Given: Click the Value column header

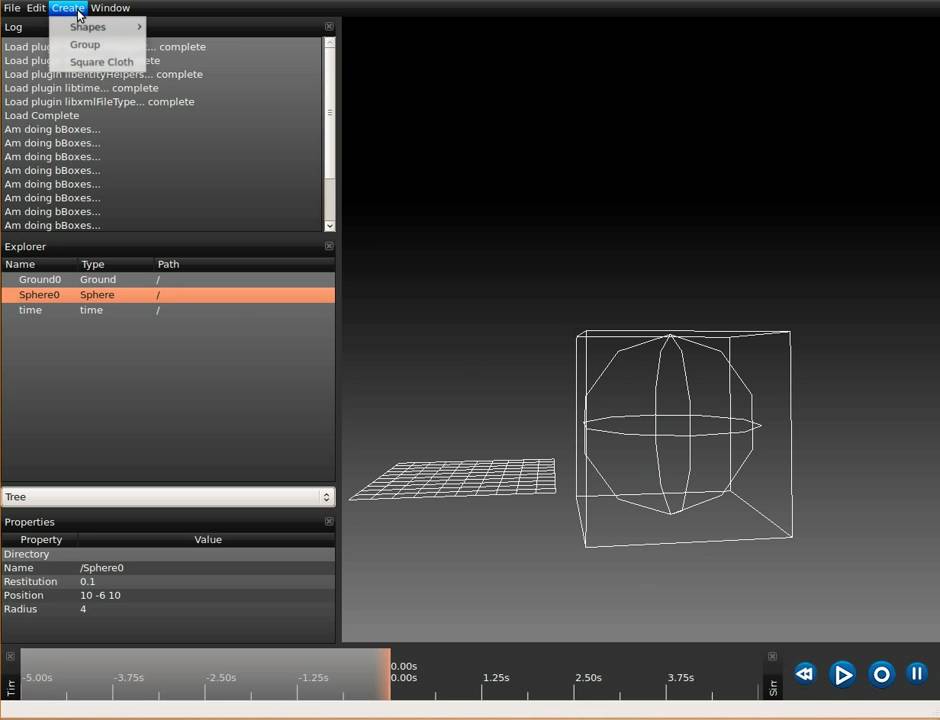Looking at the screenshot, I should (207, 540).
